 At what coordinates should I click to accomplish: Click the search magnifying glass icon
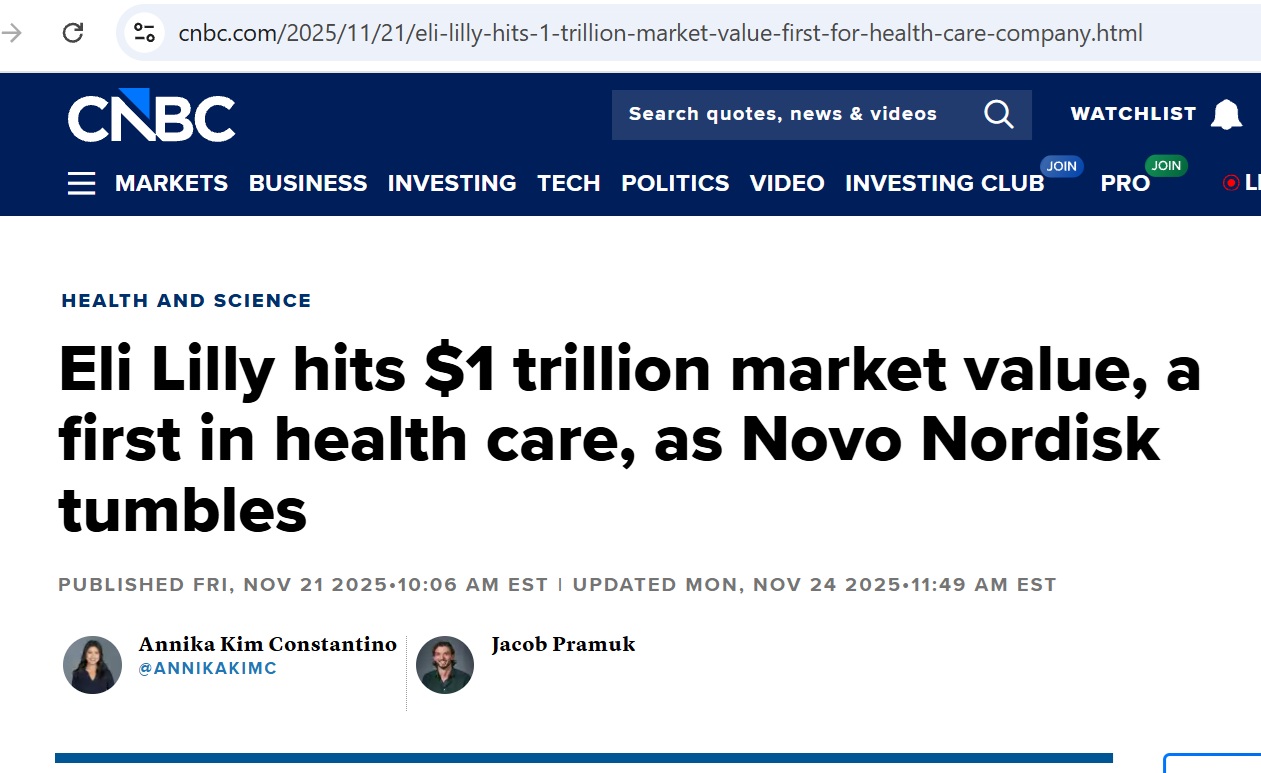(999, 114)
